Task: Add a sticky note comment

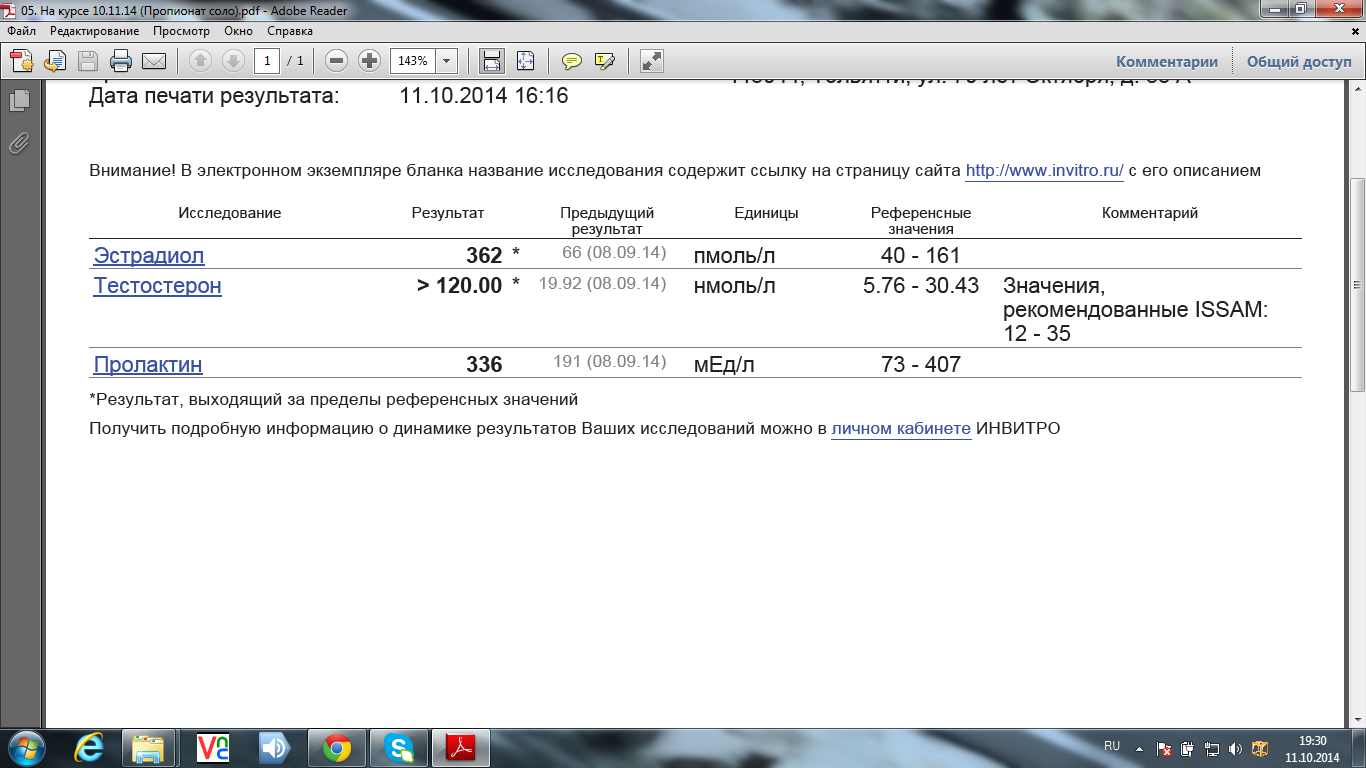Action: click(572, 61)
